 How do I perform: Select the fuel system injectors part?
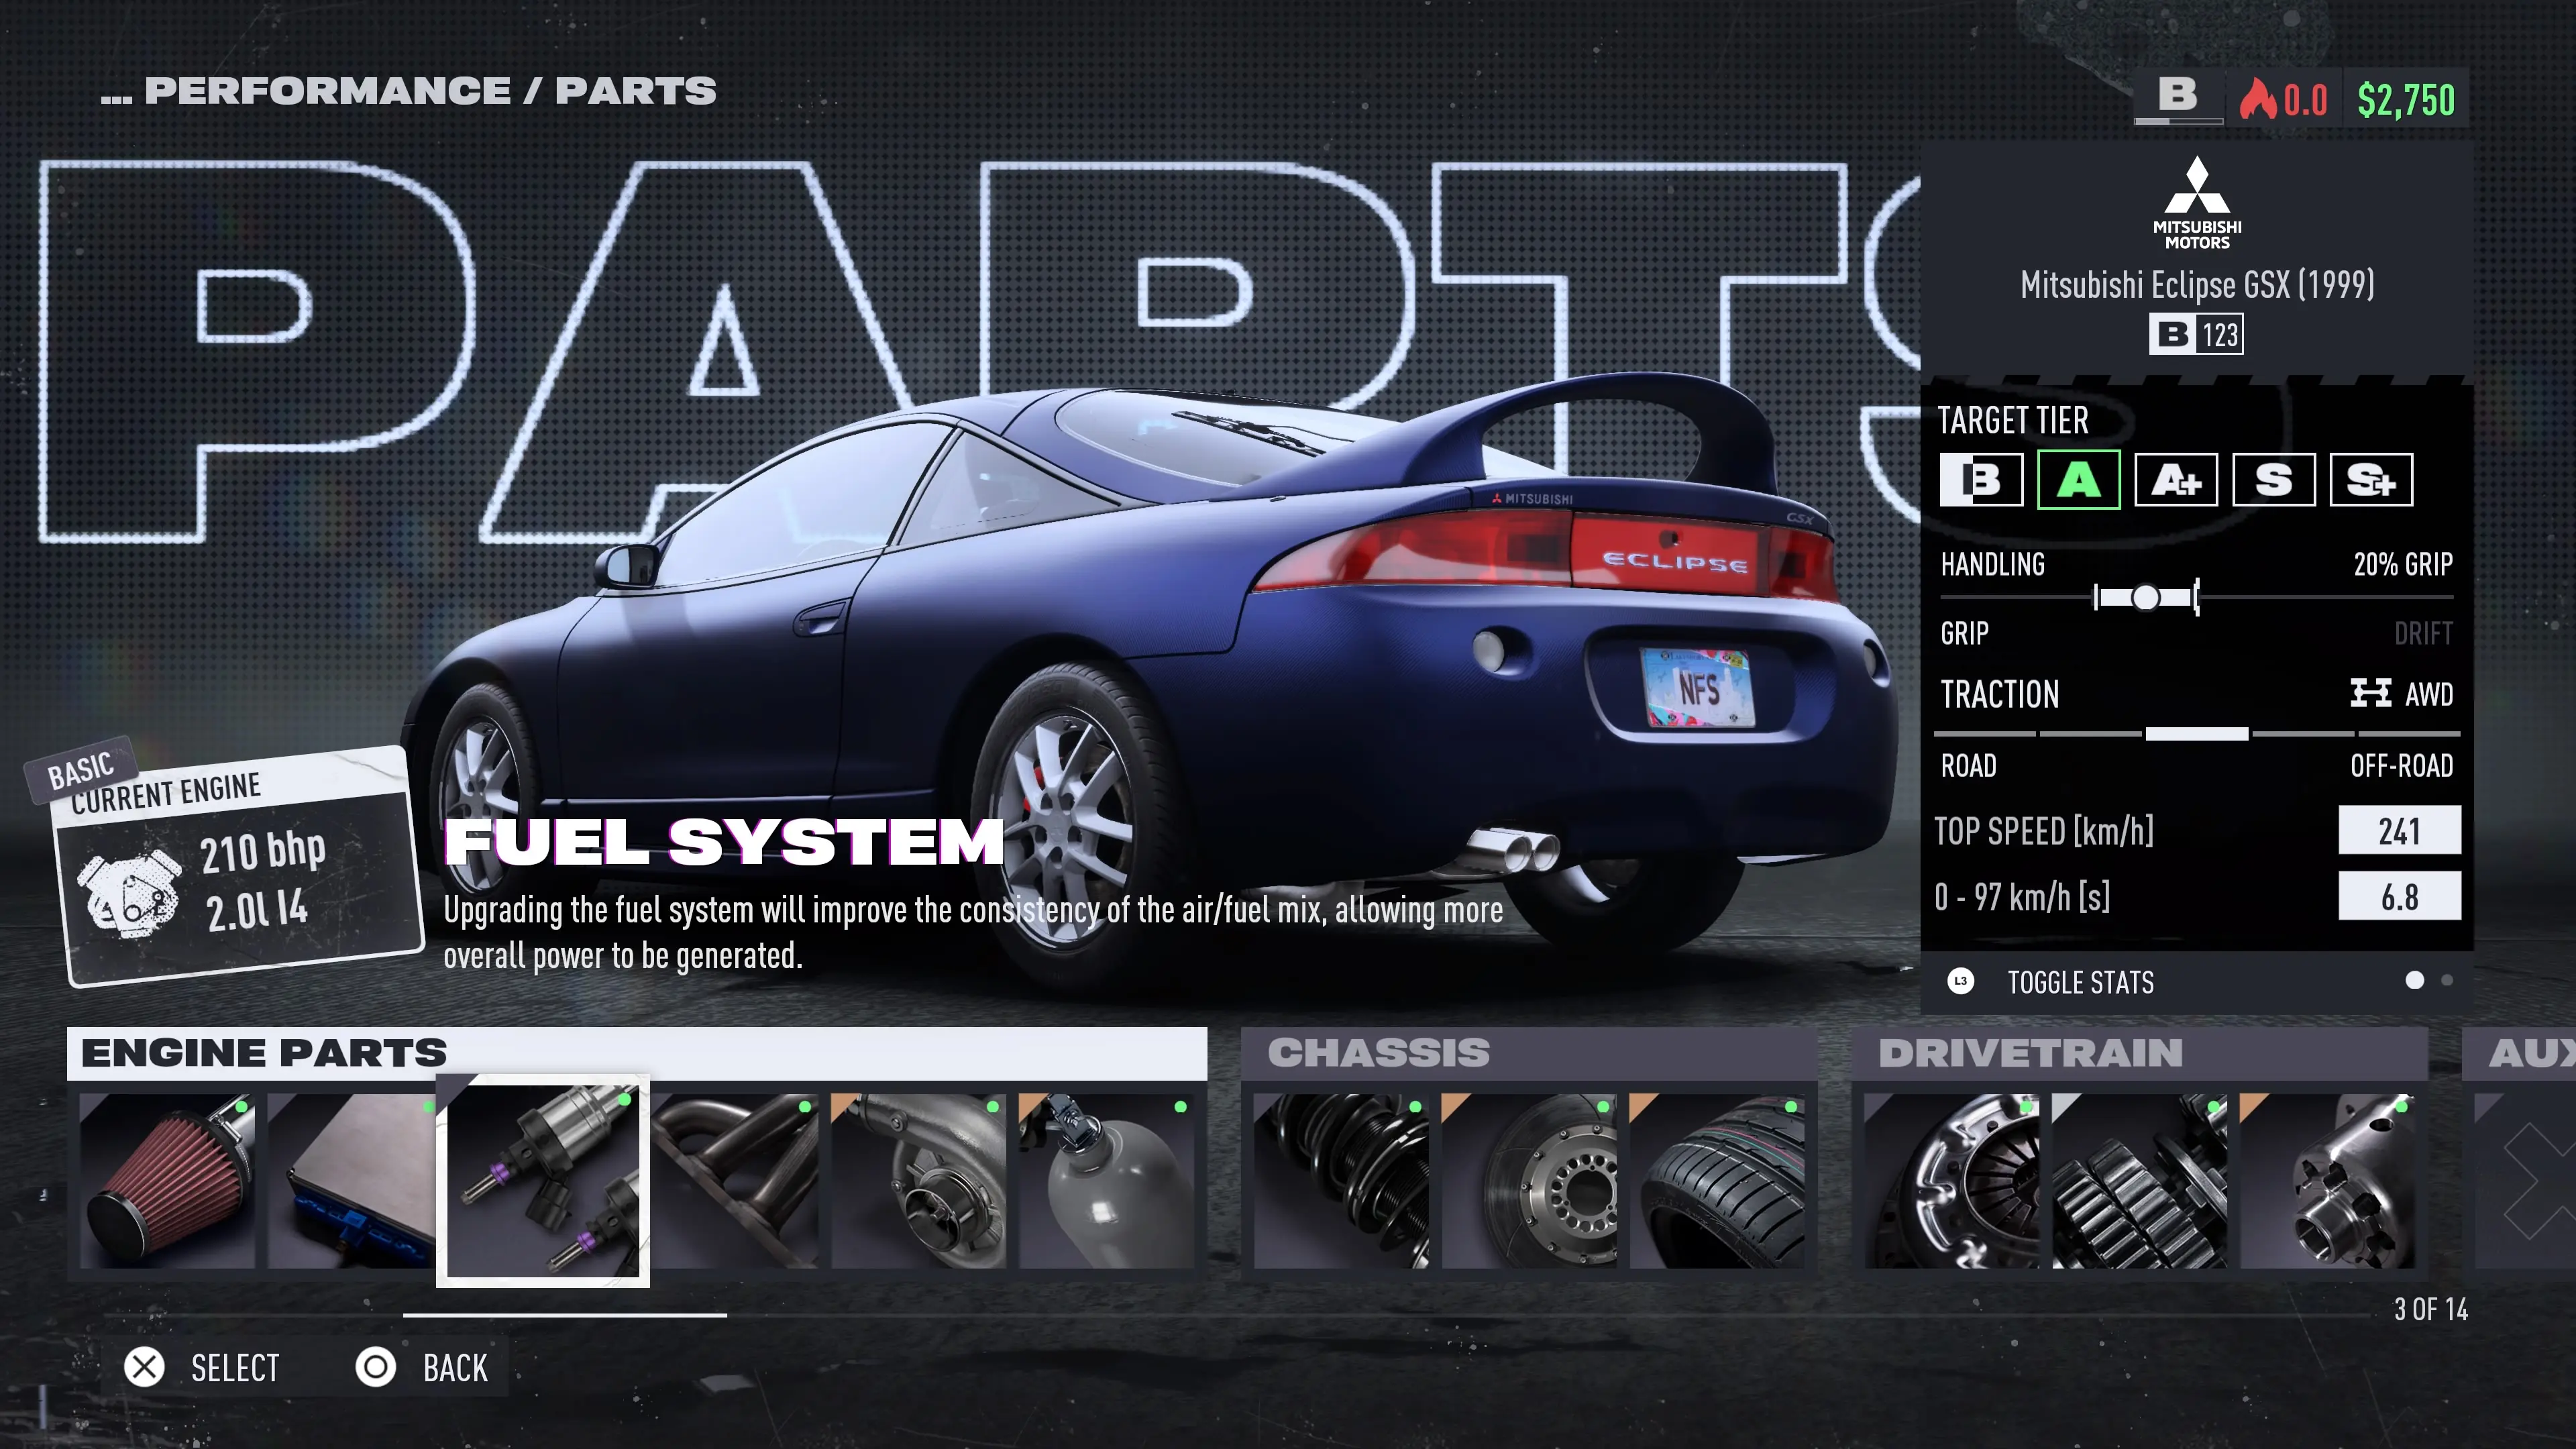pyautogui.click(x=543, y=1181)
